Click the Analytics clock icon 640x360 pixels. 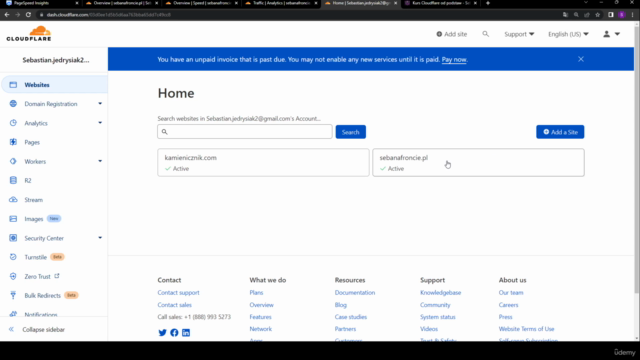(x=13, y=123)
